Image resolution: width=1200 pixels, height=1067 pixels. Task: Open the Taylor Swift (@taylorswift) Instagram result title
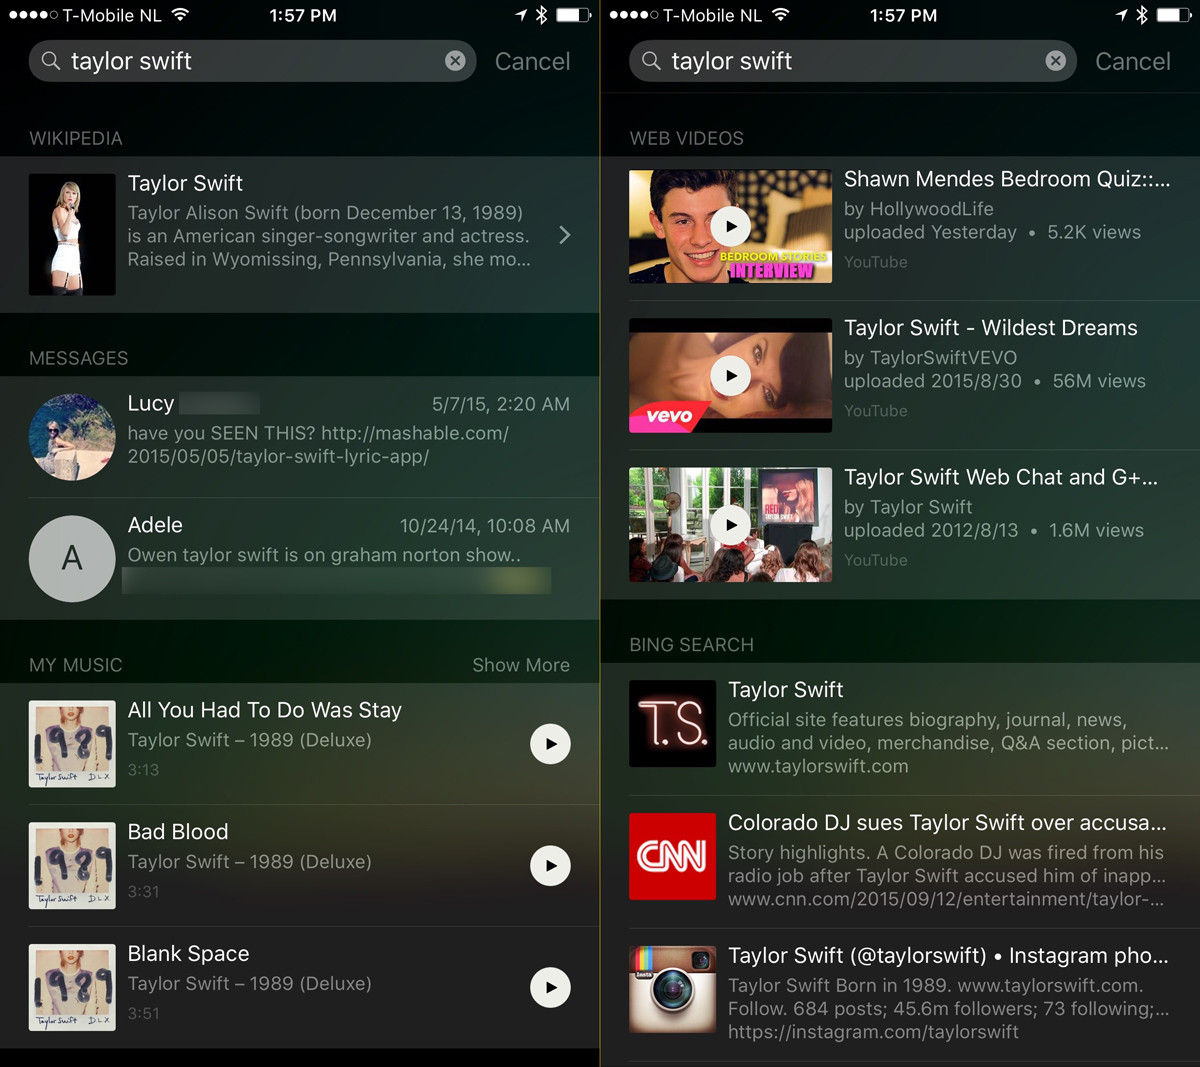(x=948, y=956)
